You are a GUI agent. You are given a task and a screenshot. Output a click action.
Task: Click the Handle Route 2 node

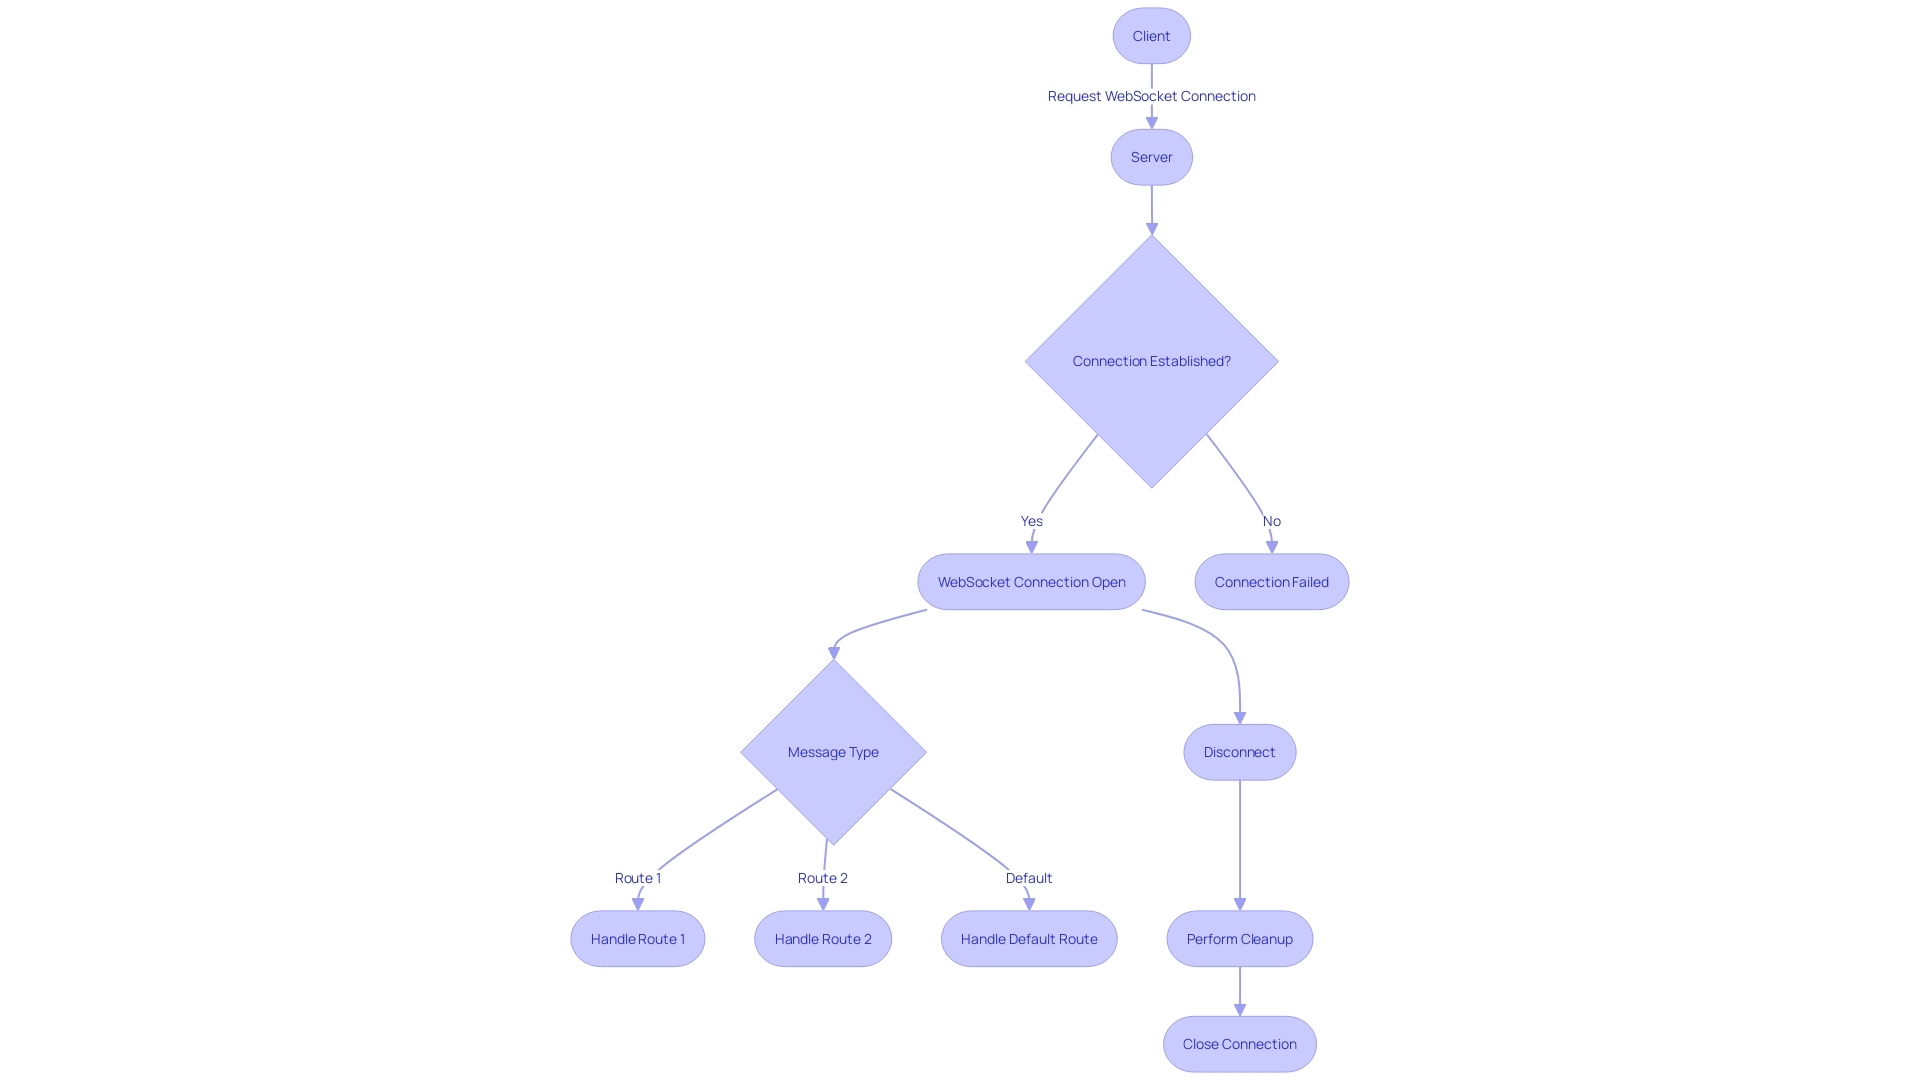[822, 939]
